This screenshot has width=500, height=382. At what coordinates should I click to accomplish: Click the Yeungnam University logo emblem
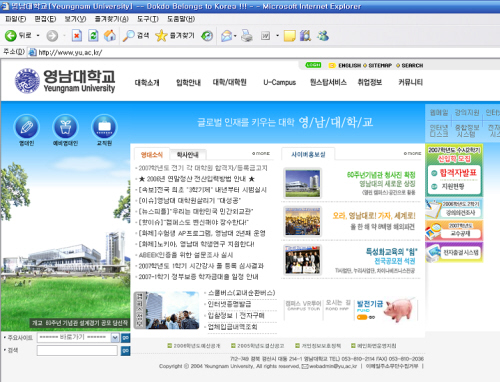(x=27, y=81)
